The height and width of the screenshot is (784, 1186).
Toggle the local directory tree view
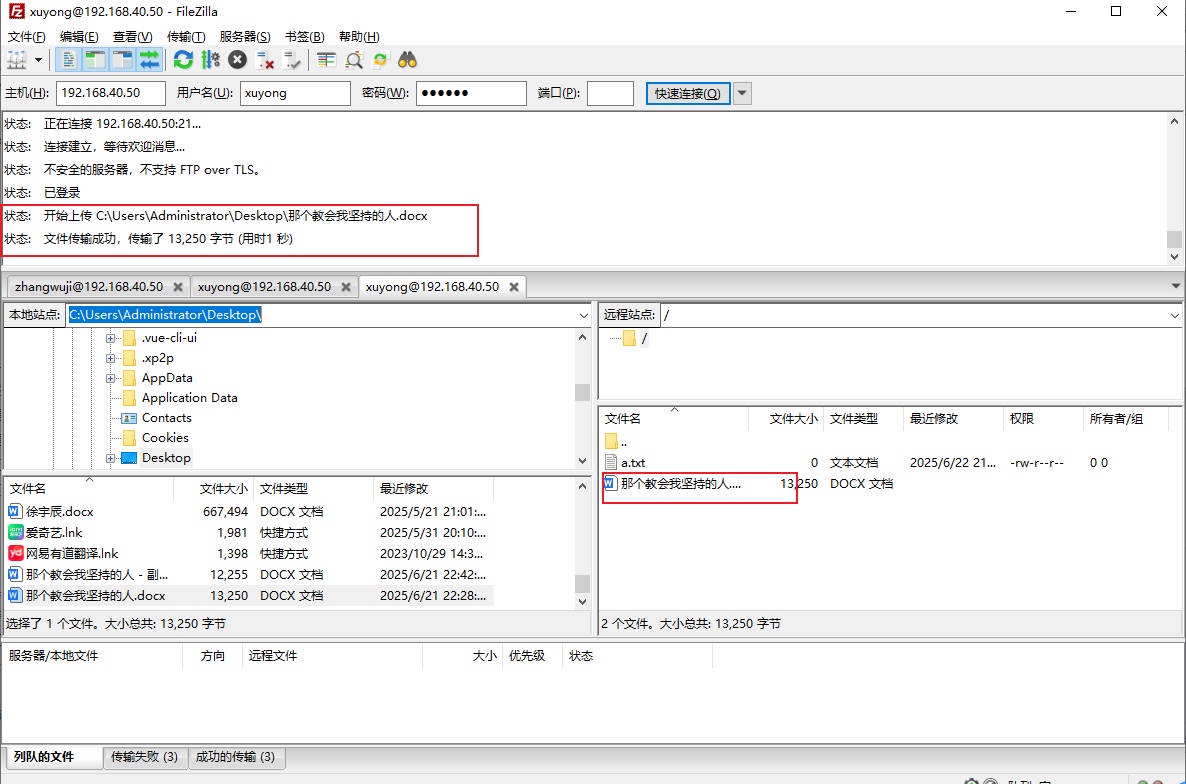[x=96, y=60]
